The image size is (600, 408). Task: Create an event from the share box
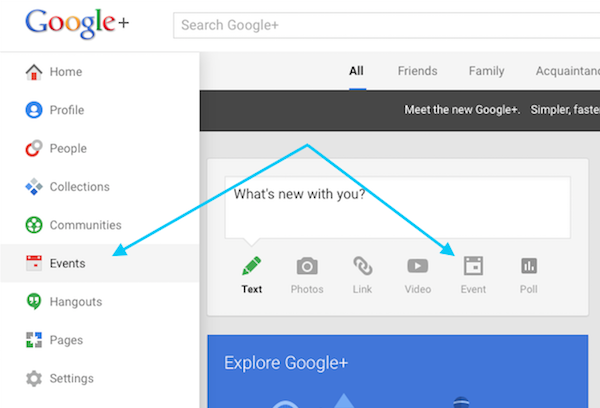click(473, 266)
